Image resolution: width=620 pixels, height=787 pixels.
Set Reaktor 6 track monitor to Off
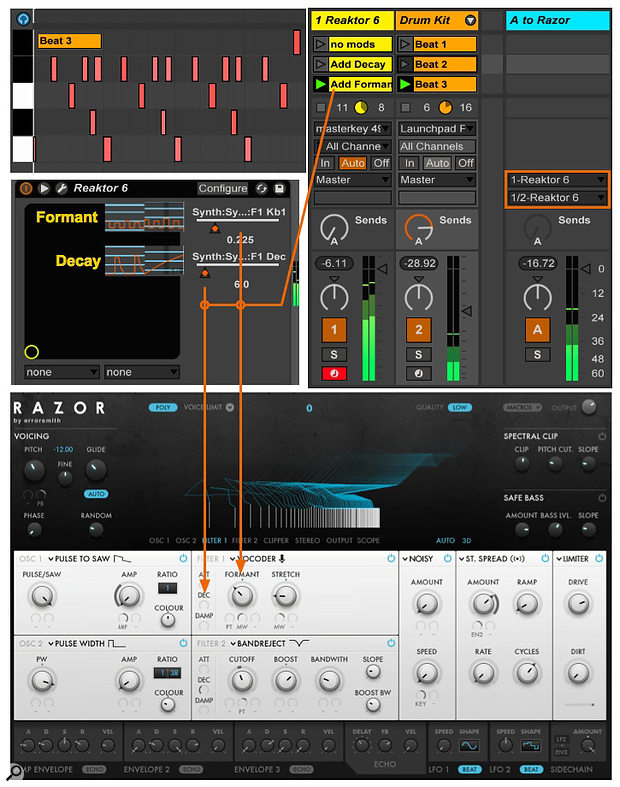coord(381,163)
